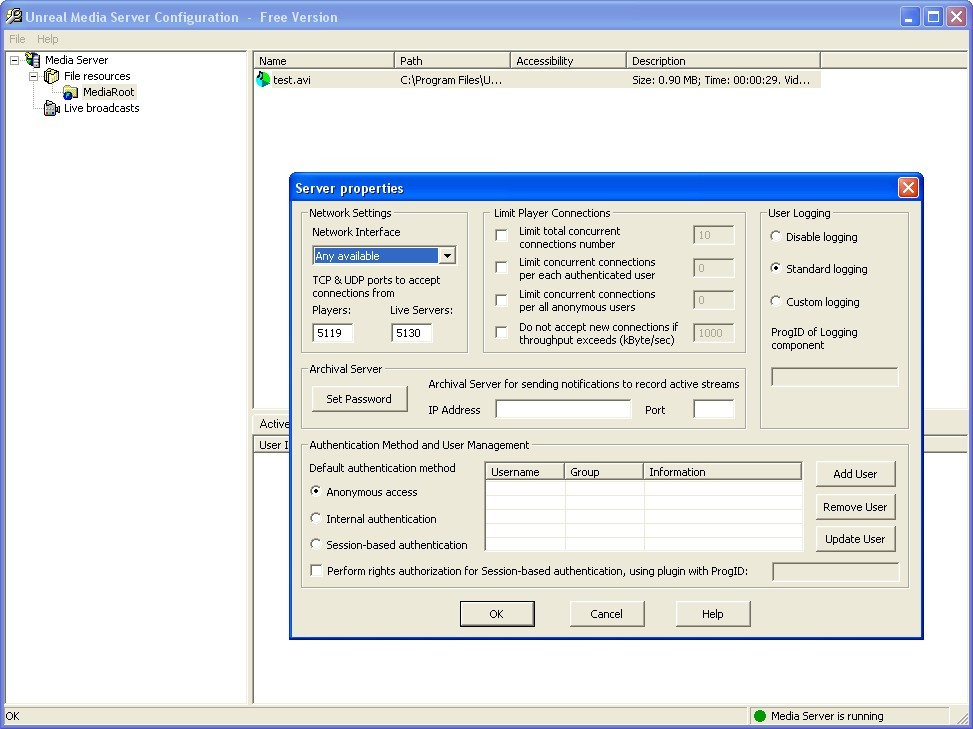Select the Custom logging radio button
This screenshot has height=729, width=973.
point(775,302)
